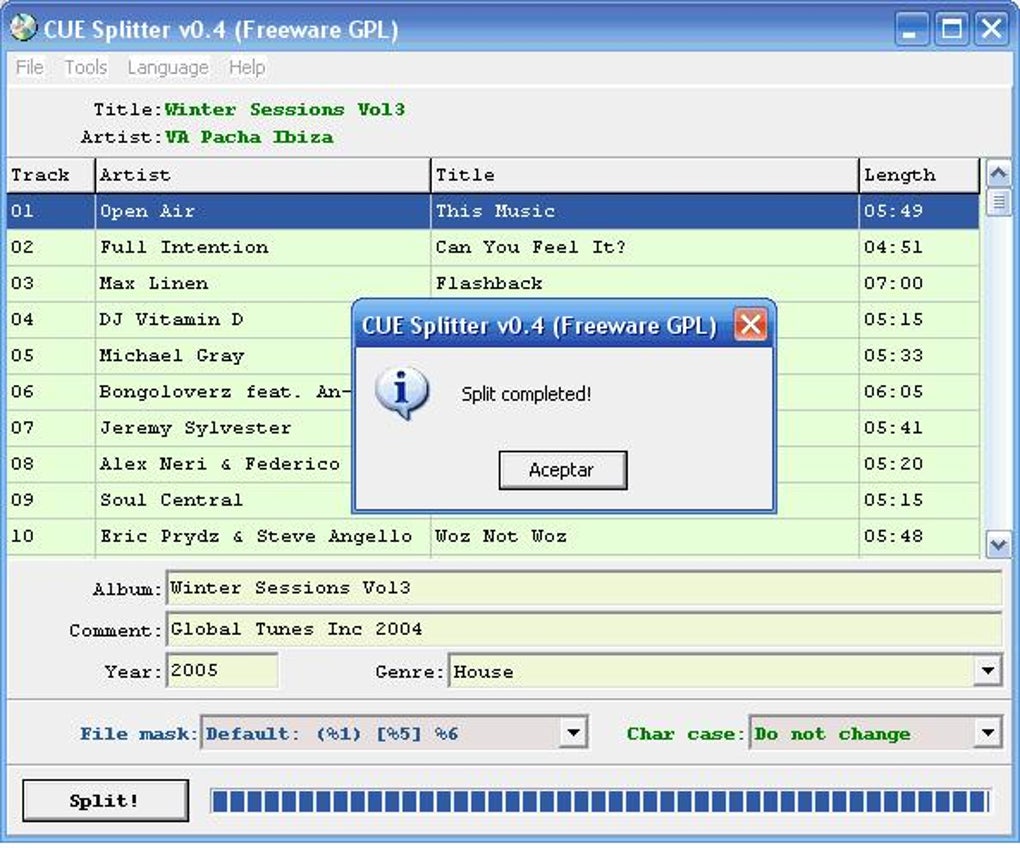Click the 05:48 length cell

919,536
